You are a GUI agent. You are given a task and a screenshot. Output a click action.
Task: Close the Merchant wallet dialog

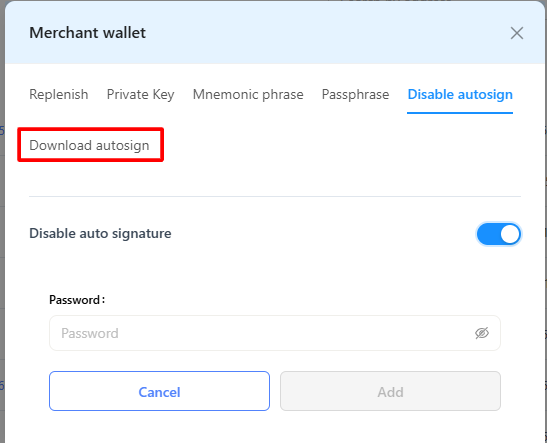[517, 33]
